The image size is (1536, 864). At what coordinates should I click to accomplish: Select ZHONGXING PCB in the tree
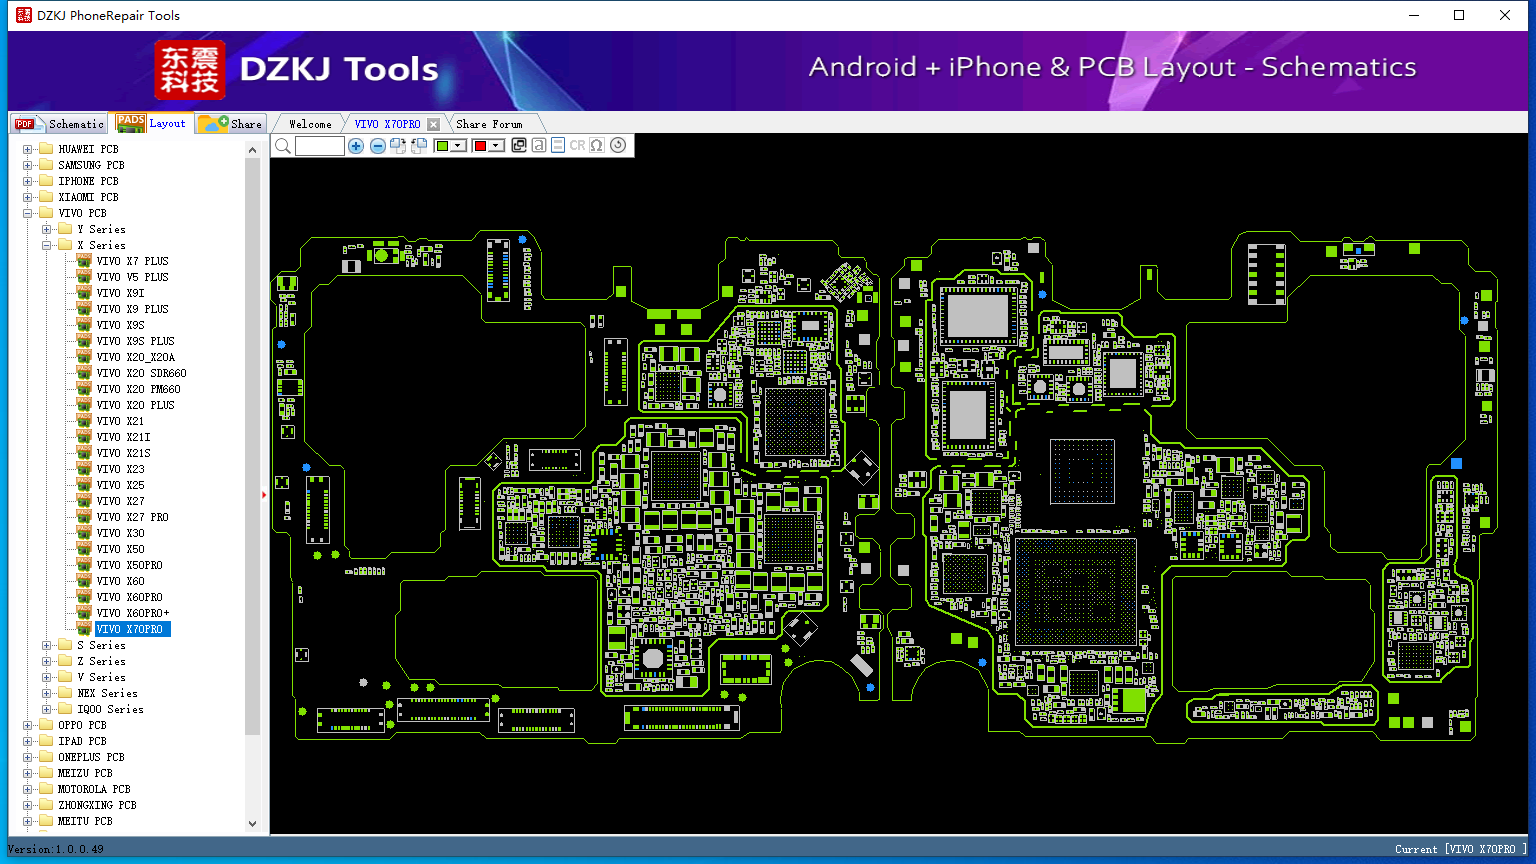(x=97, y=805)
